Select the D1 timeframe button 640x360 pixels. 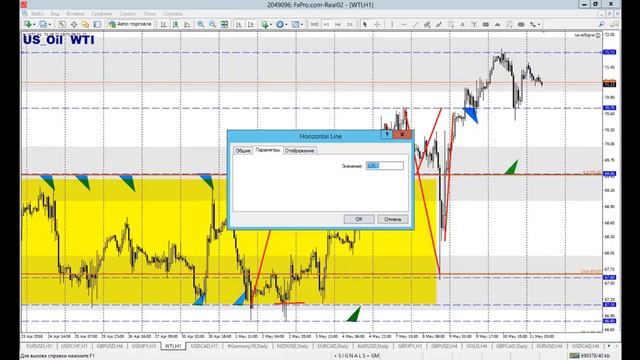pos(349,24)
